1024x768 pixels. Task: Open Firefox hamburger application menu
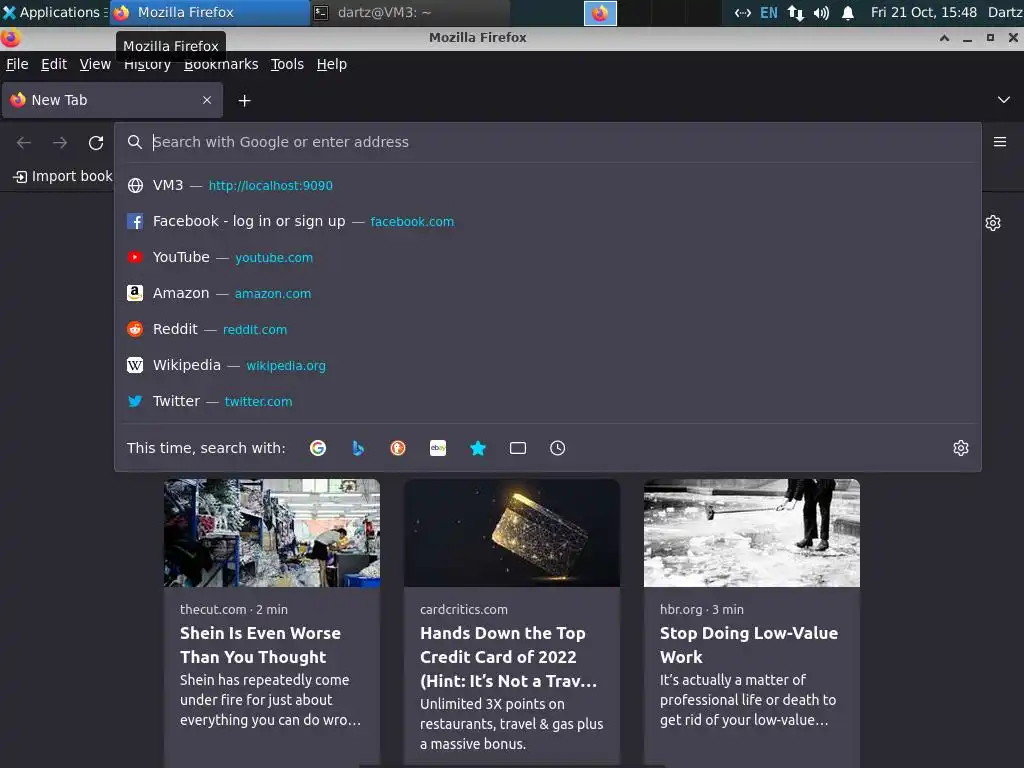(x=1000, y=142)
